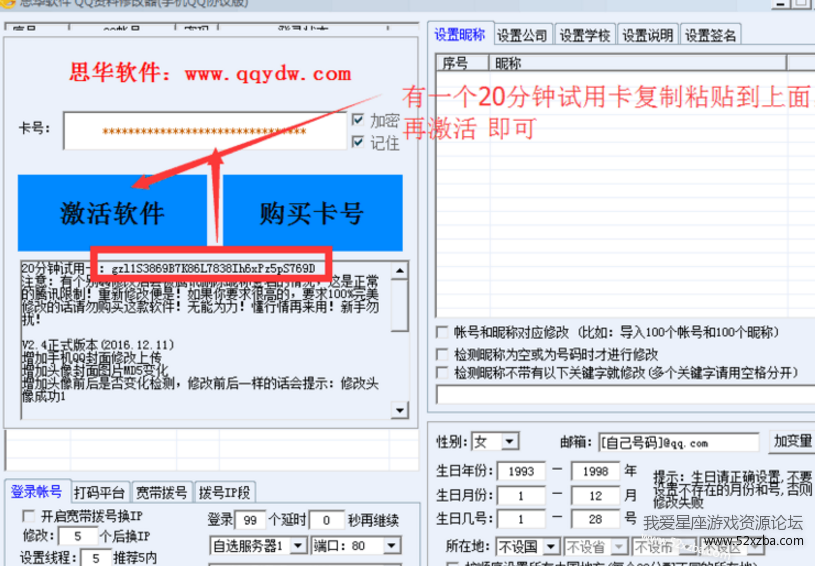Uncheck the 记住 checkbox
The image size is (815, 566).
(x=358, y=142)
